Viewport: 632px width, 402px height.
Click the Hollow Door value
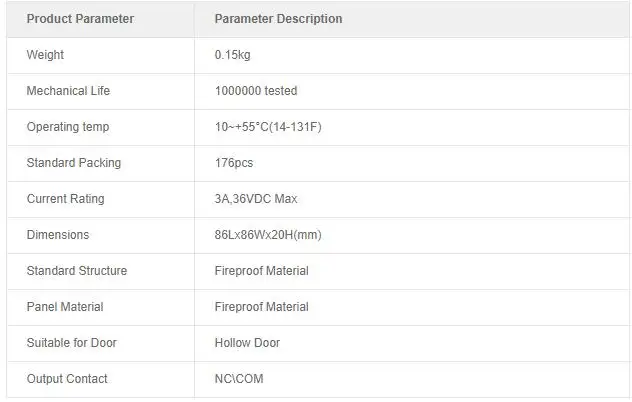click(x=247, y=343)
